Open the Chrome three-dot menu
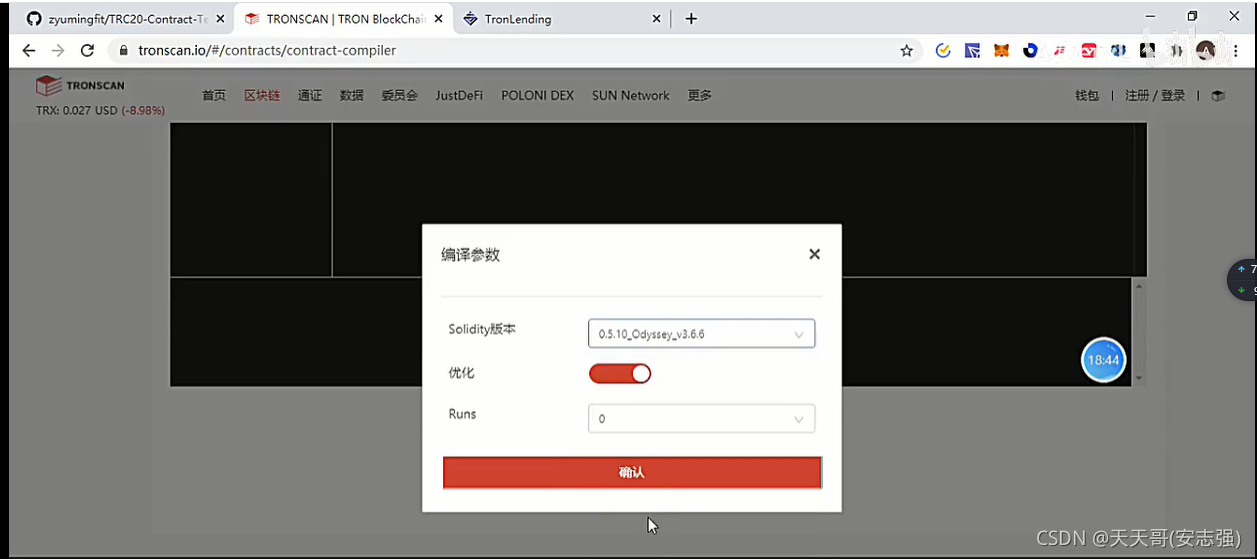Screen dimensions: 1257x559 click(1235, 50)
